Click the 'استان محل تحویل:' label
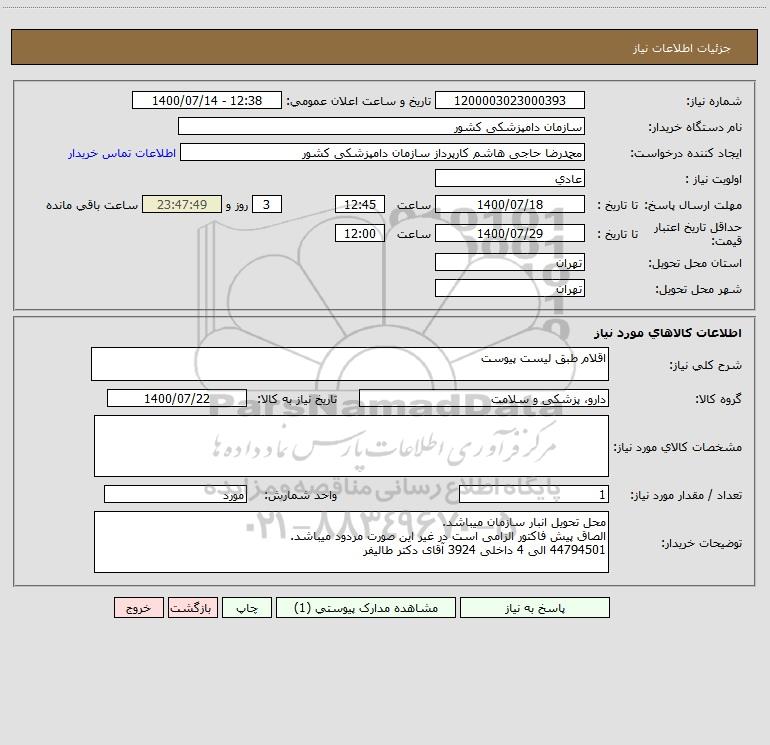Screen dimensions: 770x745 (695, 263)
